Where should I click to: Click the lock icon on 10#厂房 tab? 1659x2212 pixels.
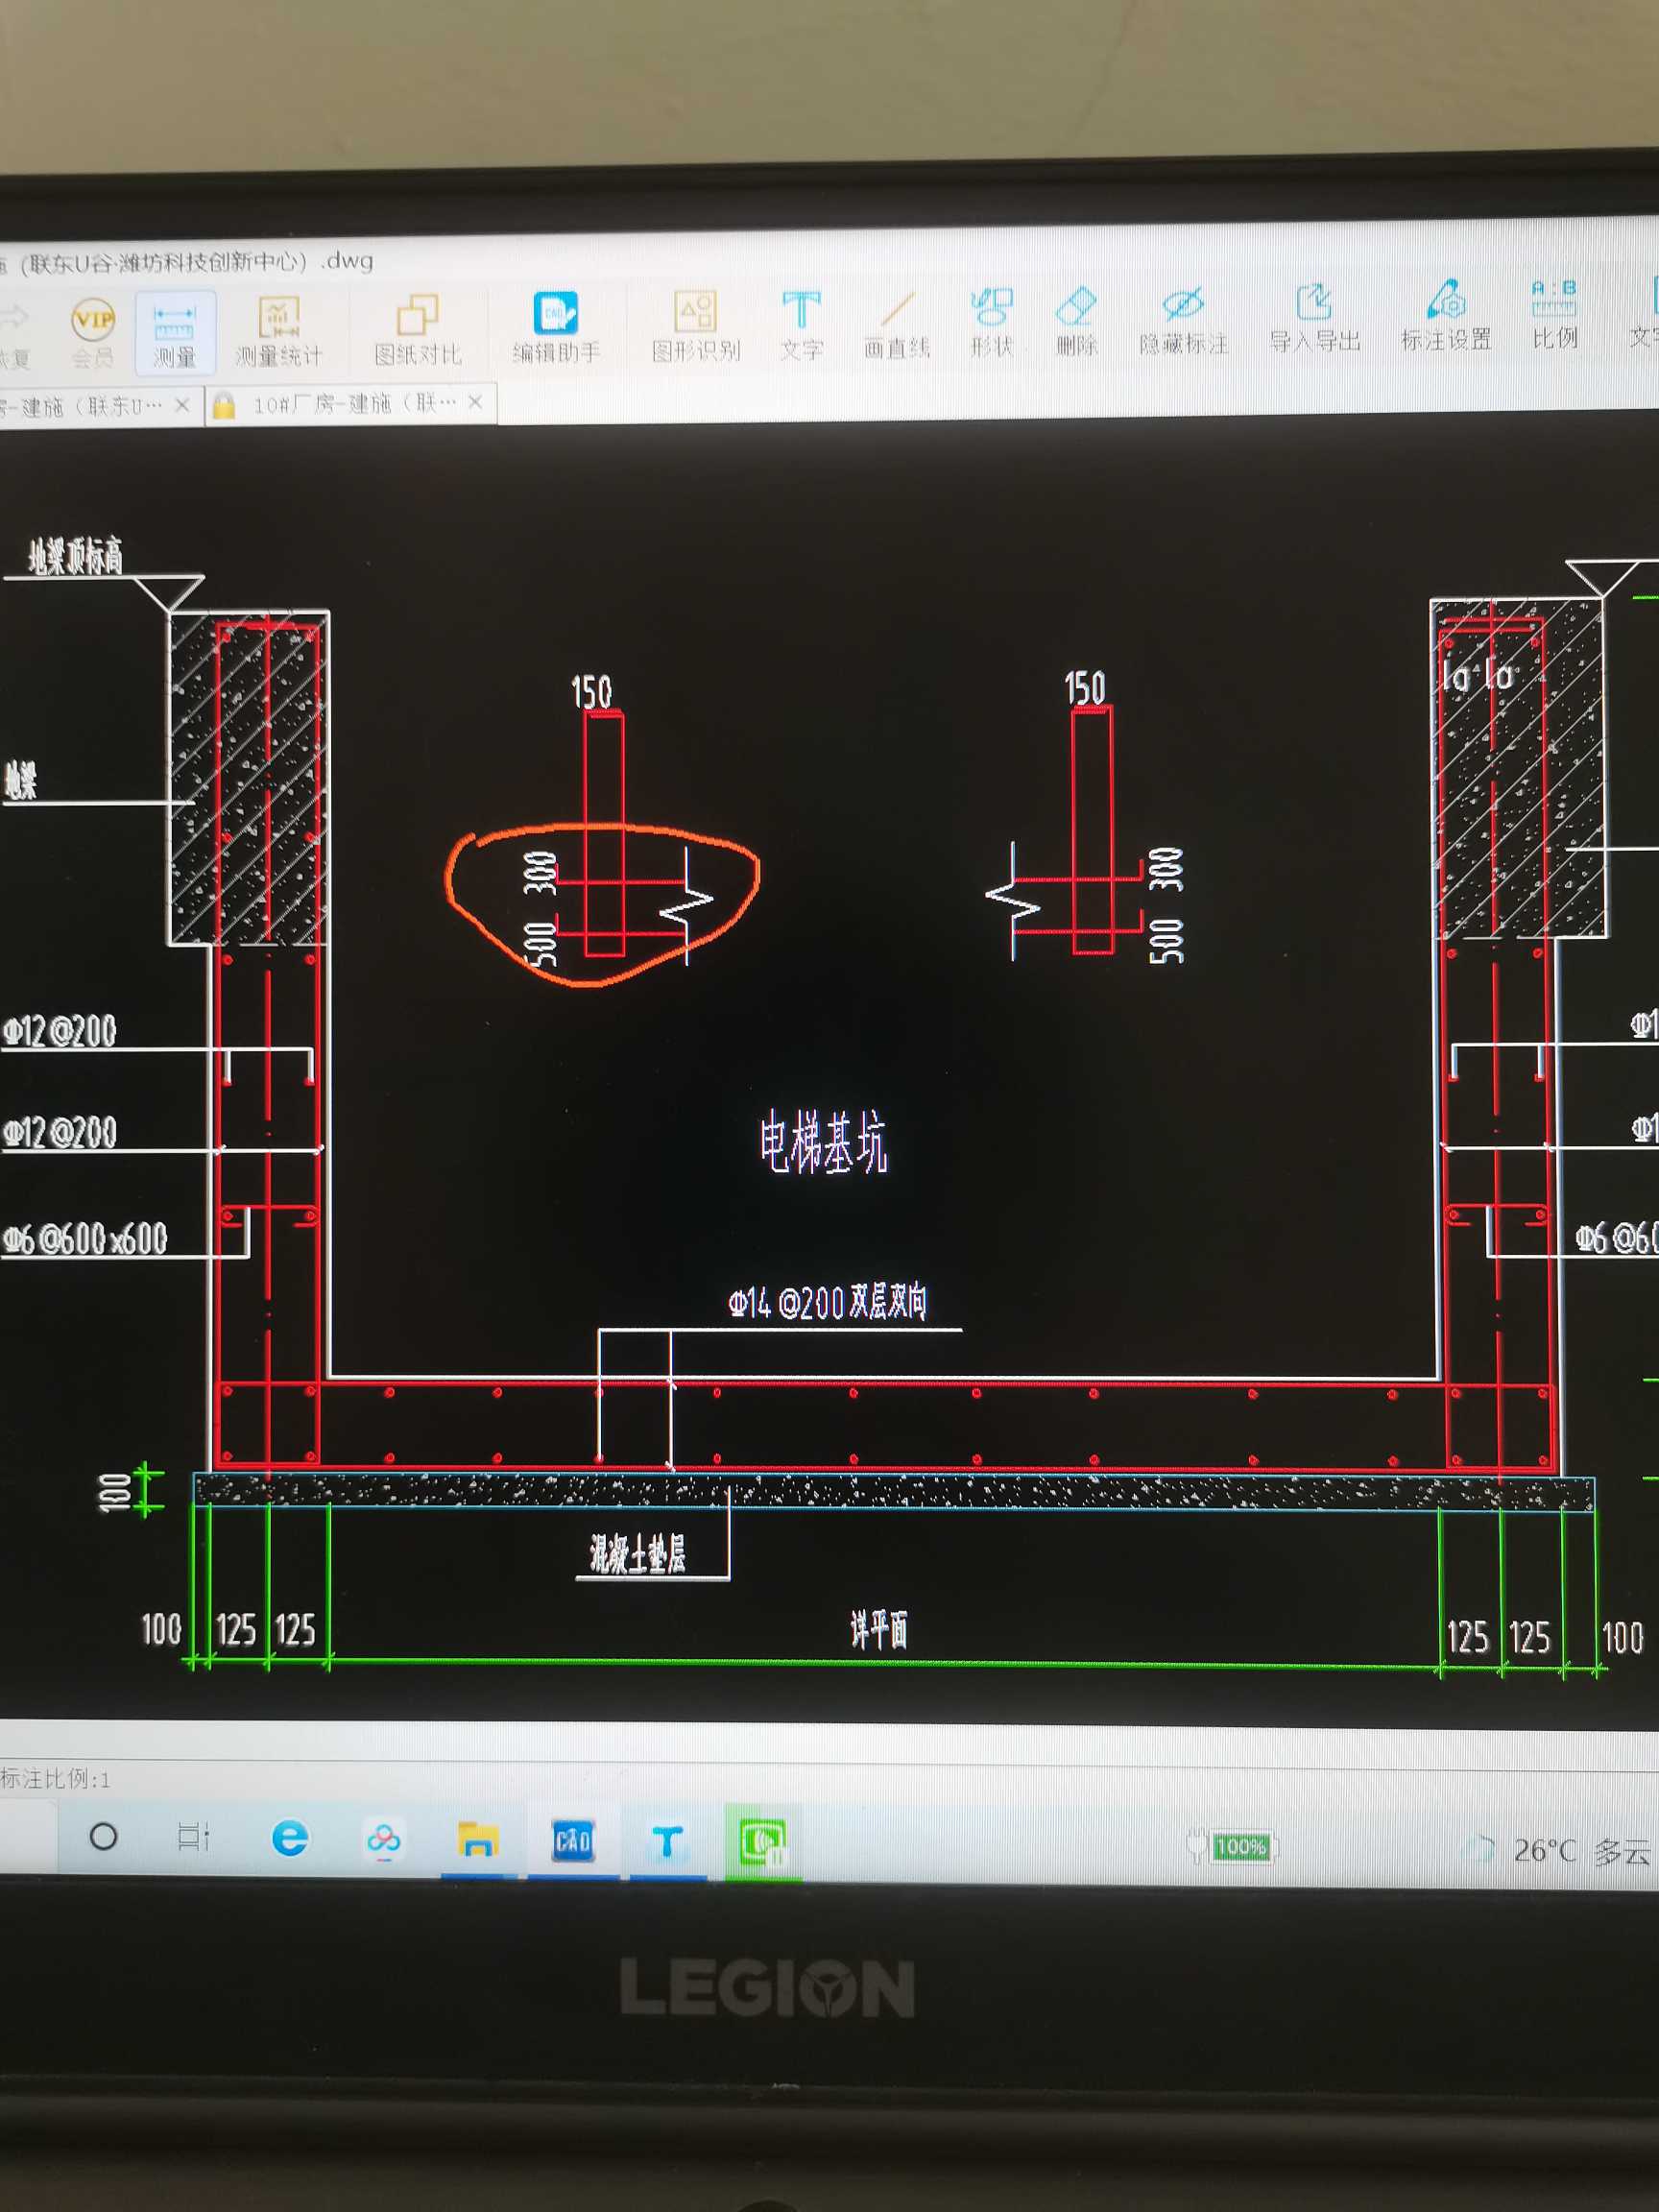coord(224,405)
